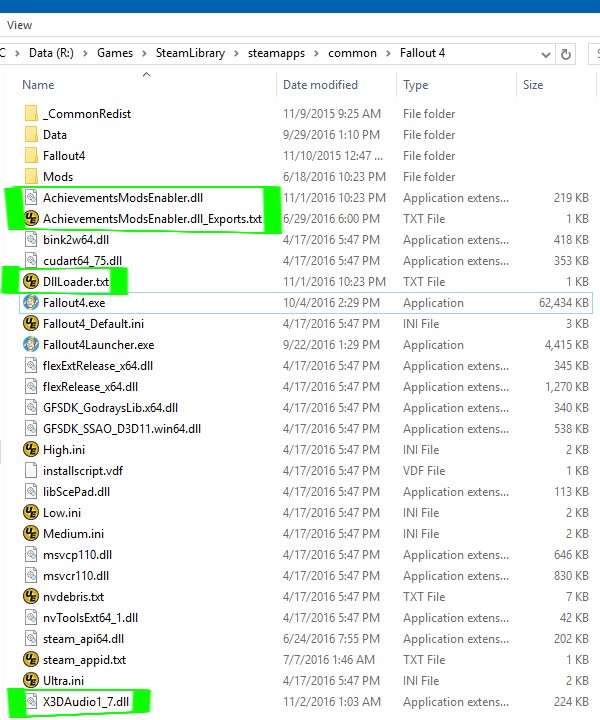Image resolution: width=600 pixels, height=720 pixels.
Task: Click the 9/29/2016 1:10 PM date cell
Action: coord(331,135)
